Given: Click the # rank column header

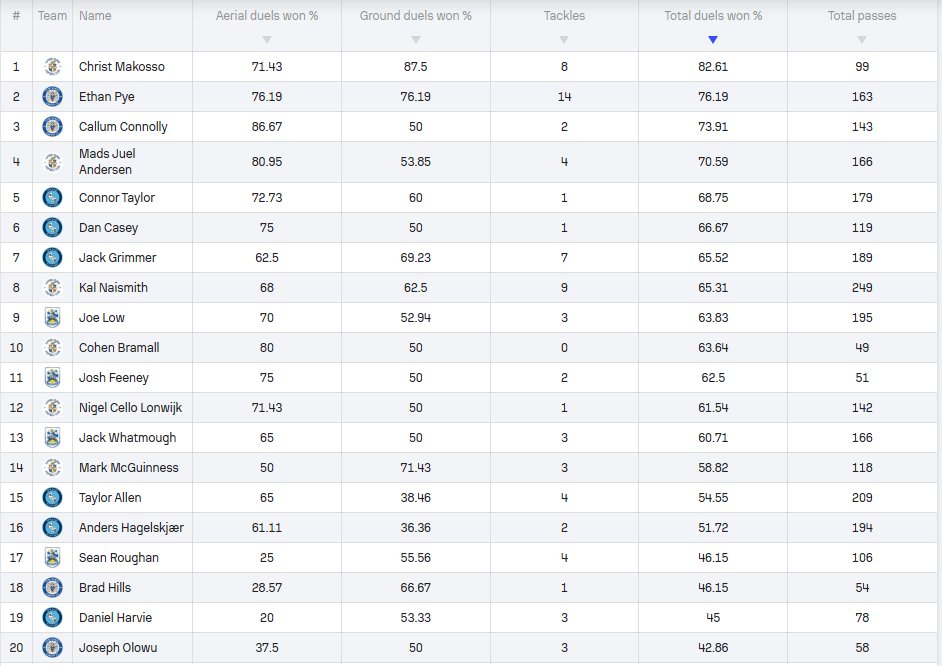Looking at the screenshot, I should tap(16, 16).
